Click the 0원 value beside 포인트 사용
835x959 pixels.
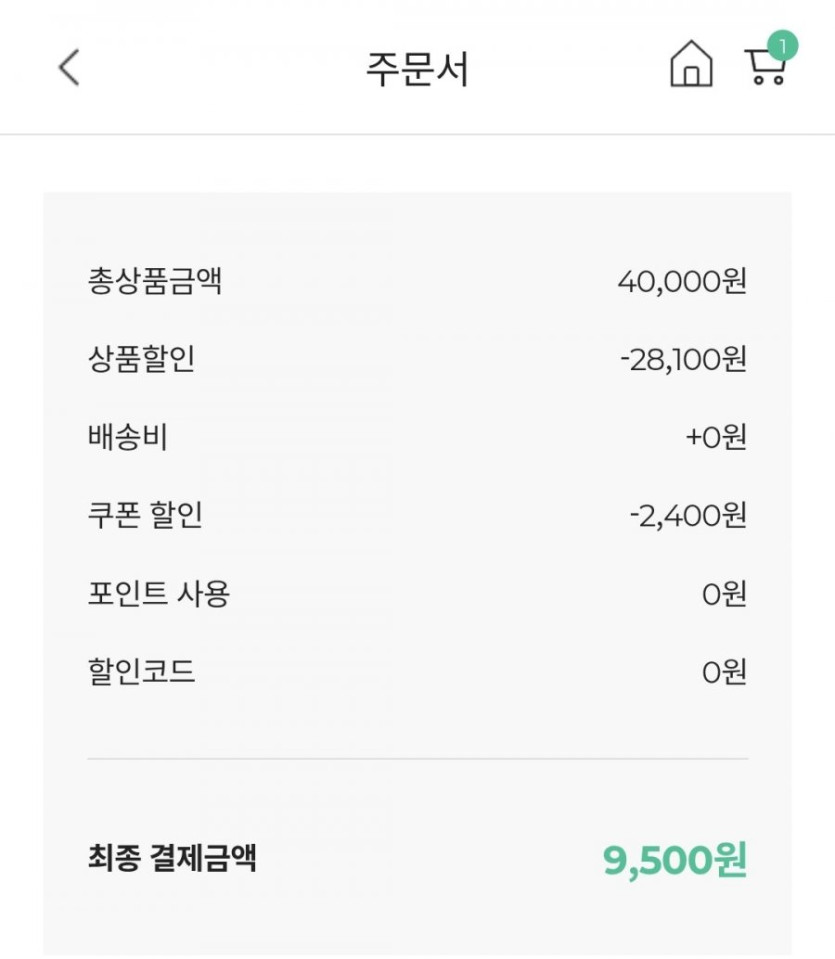tap(724, 594)
